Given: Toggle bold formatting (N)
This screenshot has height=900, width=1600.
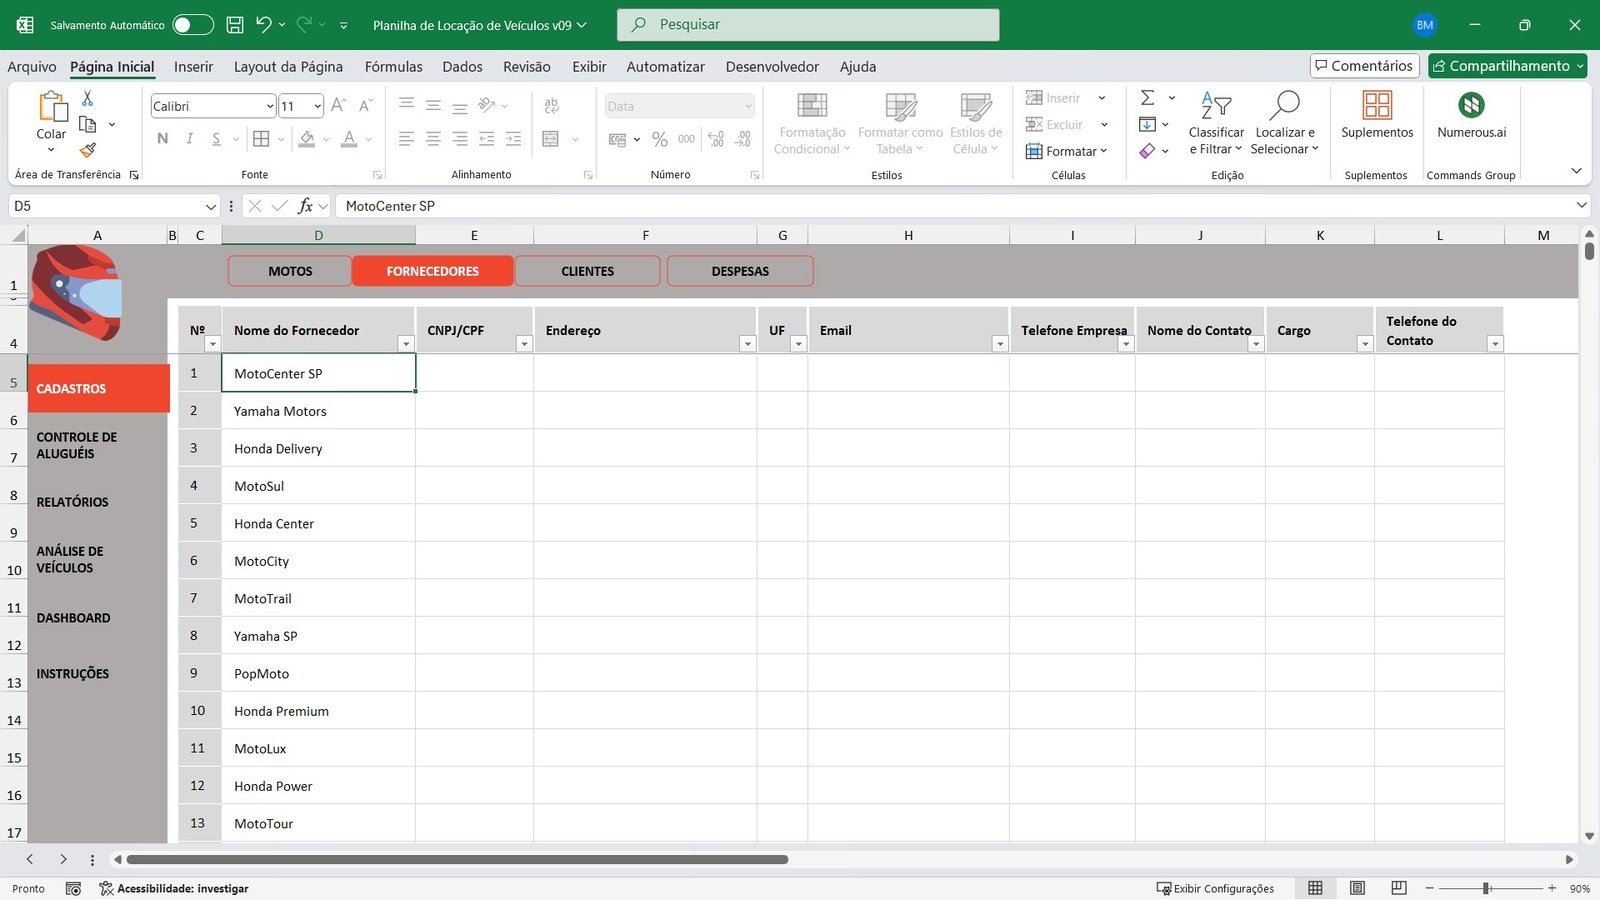Looking at the screenshot, I should (162, 139).
